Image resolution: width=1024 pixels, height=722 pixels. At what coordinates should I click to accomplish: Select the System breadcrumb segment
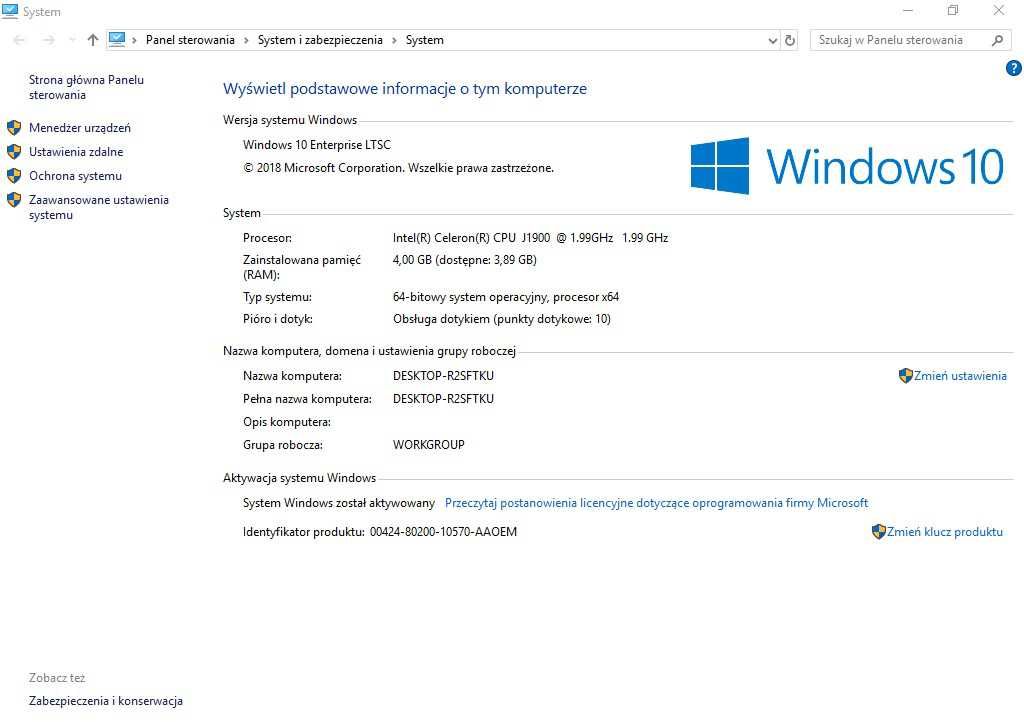click(x=424, y=40)
